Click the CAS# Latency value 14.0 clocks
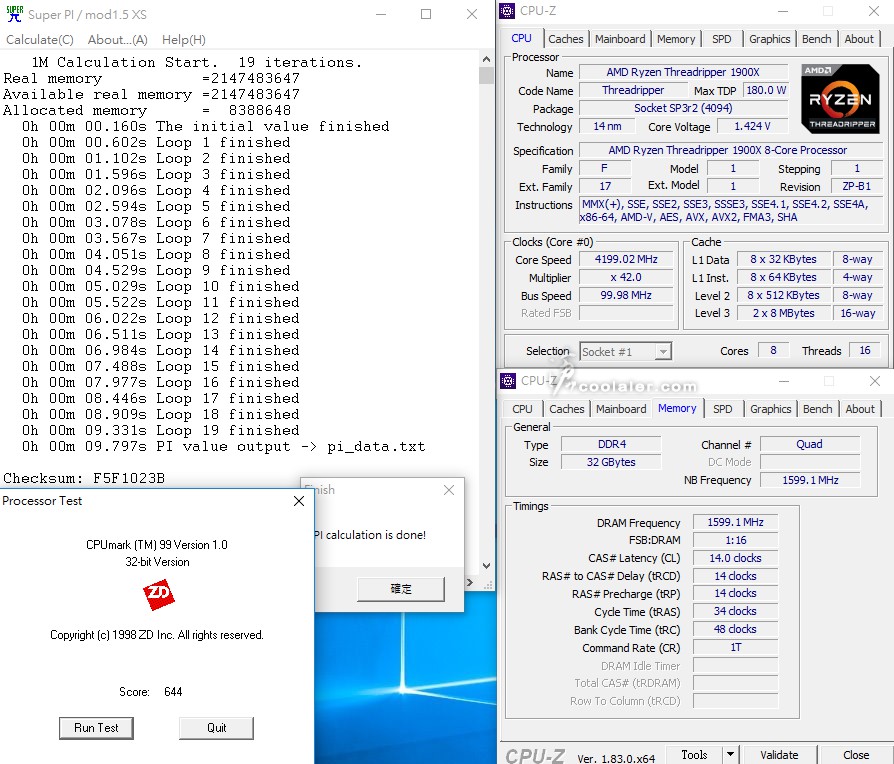Screen dimensions: 894x764 pyautogui.click(x=735, y=558)
